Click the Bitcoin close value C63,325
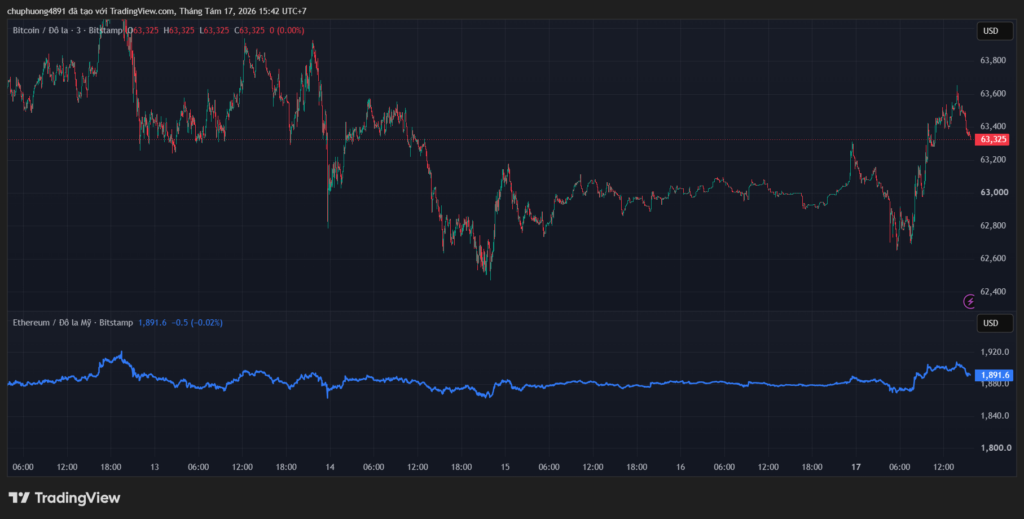This screenshot has width=1024, height=519. [249, 30]
